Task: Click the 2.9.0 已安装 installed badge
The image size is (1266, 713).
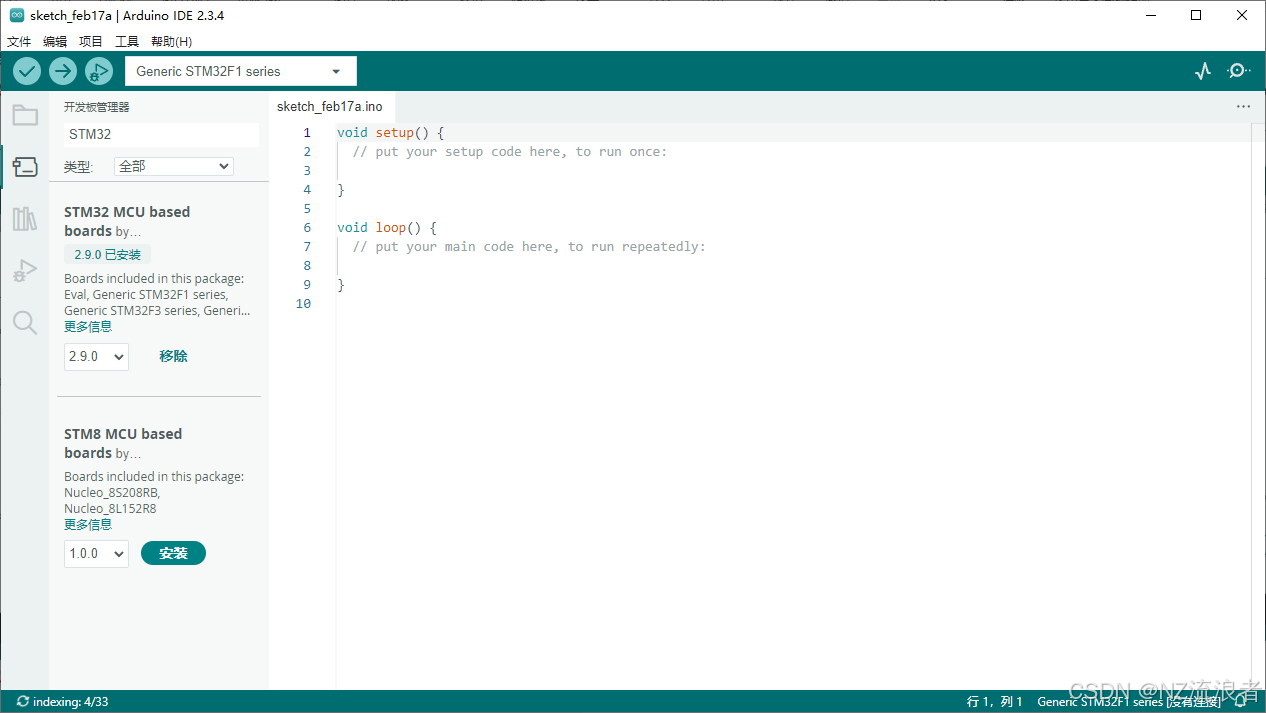Action: click(x=107, y=255)
